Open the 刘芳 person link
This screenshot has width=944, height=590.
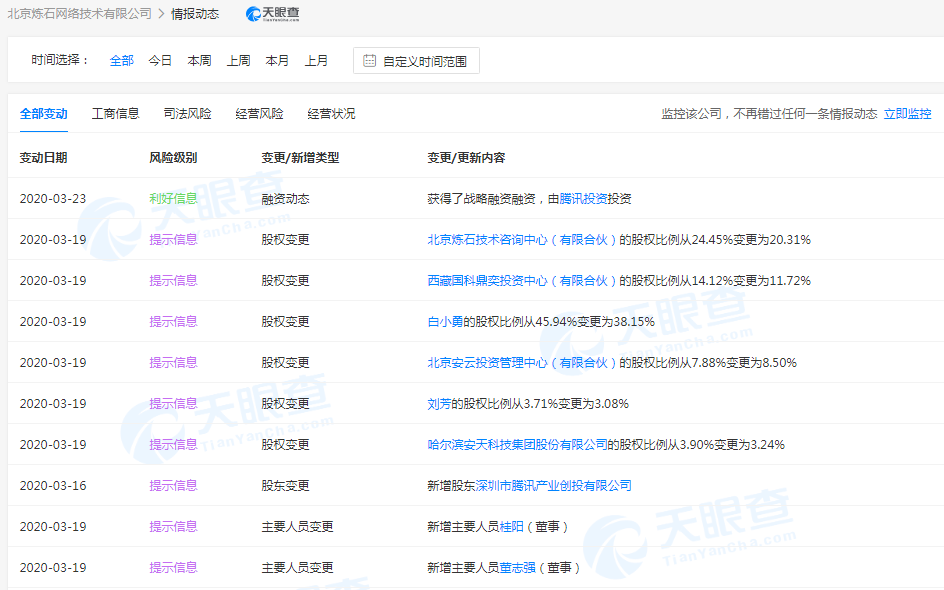pyautogui.click(x=439, y=403)
